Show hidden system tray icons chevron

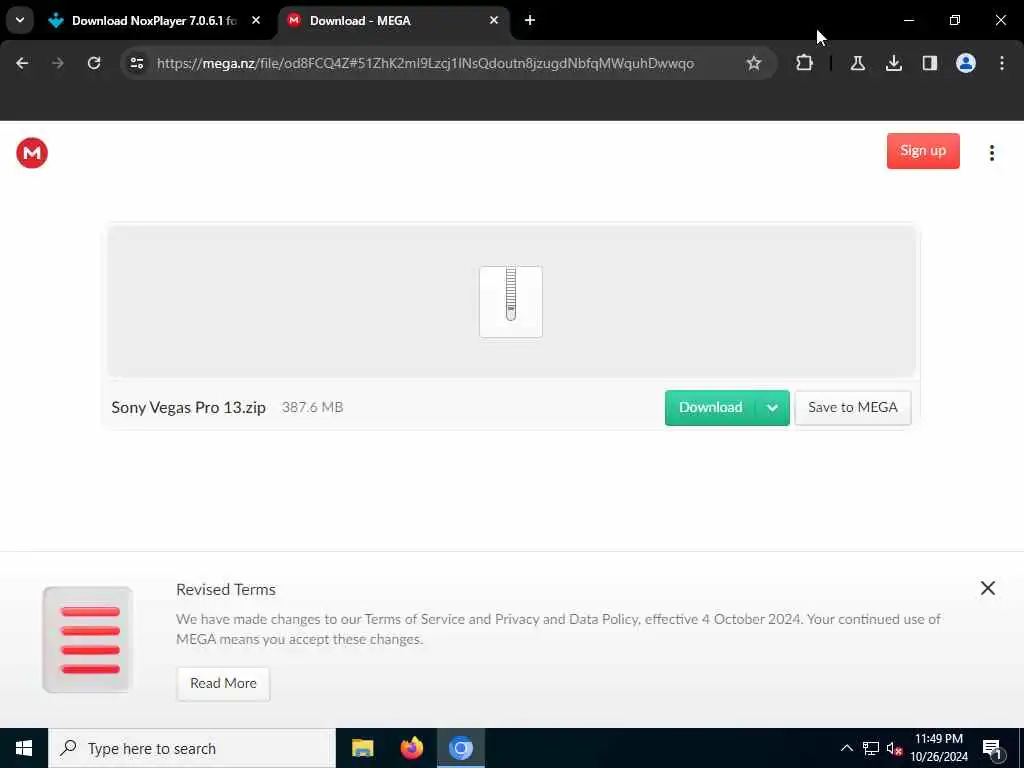coord(846,748)
